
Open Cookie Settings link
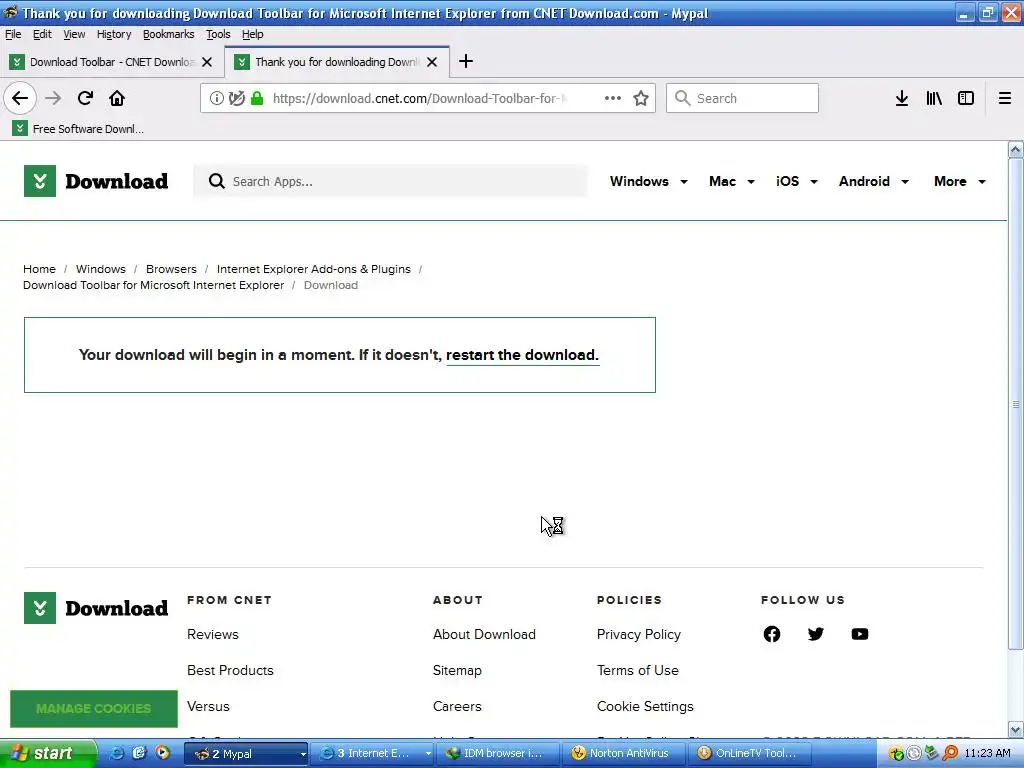pyautogui.click(x=645, y=706)
